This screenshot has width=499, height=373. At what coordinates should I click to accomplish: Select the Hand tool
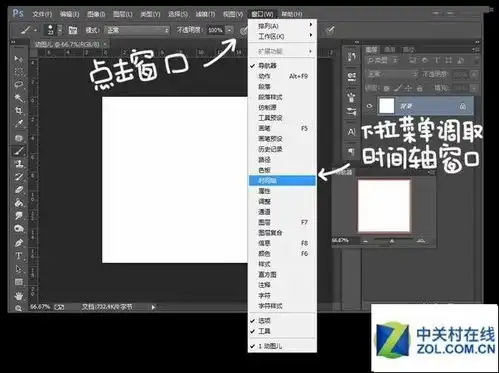18,296
